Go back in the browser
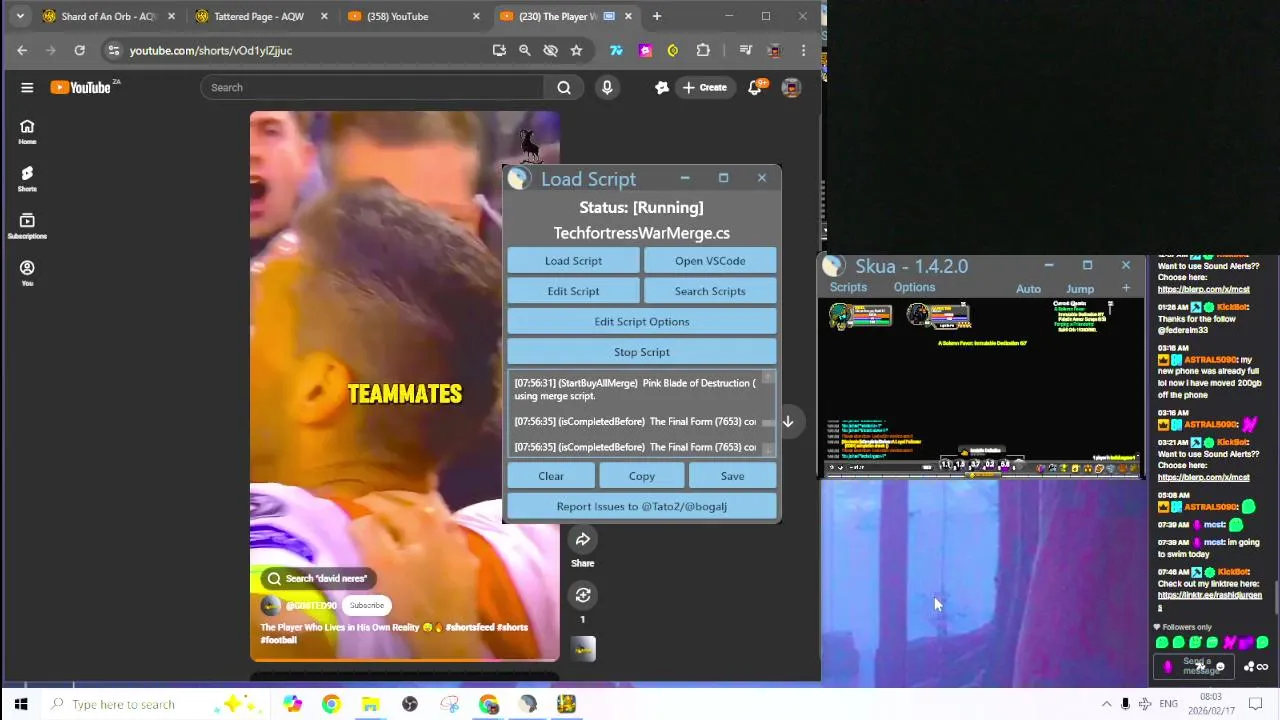Viewport: 1280px width, 720px height. pos(22,50)
